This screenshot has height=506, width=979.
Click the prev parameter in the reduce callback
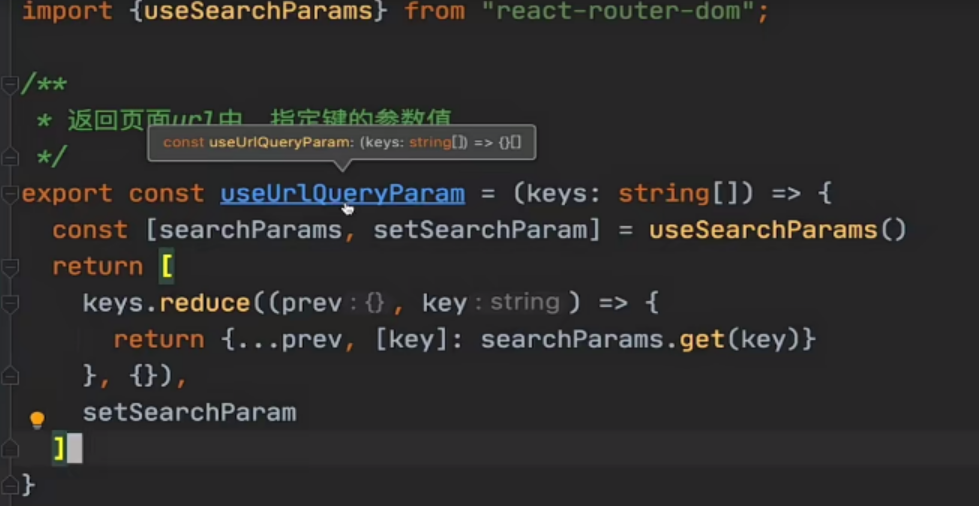pos(312,303)
